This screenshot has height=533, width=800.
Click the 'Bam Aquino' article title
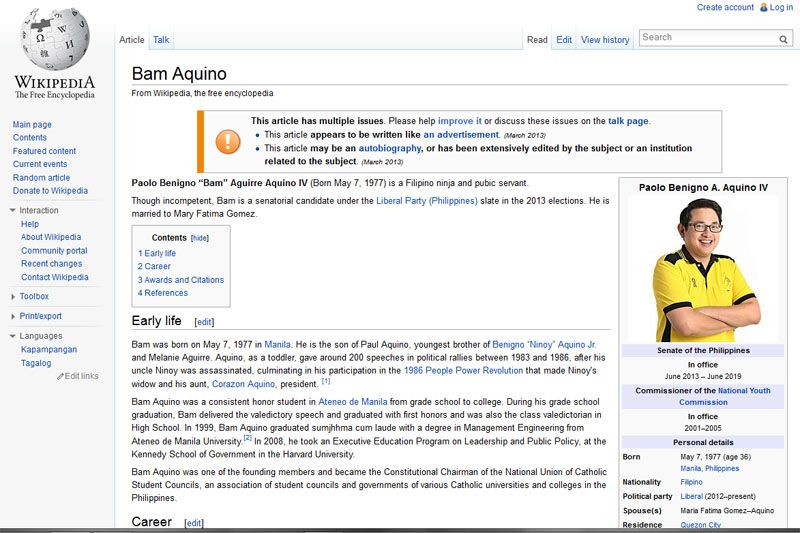click(x=179, y=74)
